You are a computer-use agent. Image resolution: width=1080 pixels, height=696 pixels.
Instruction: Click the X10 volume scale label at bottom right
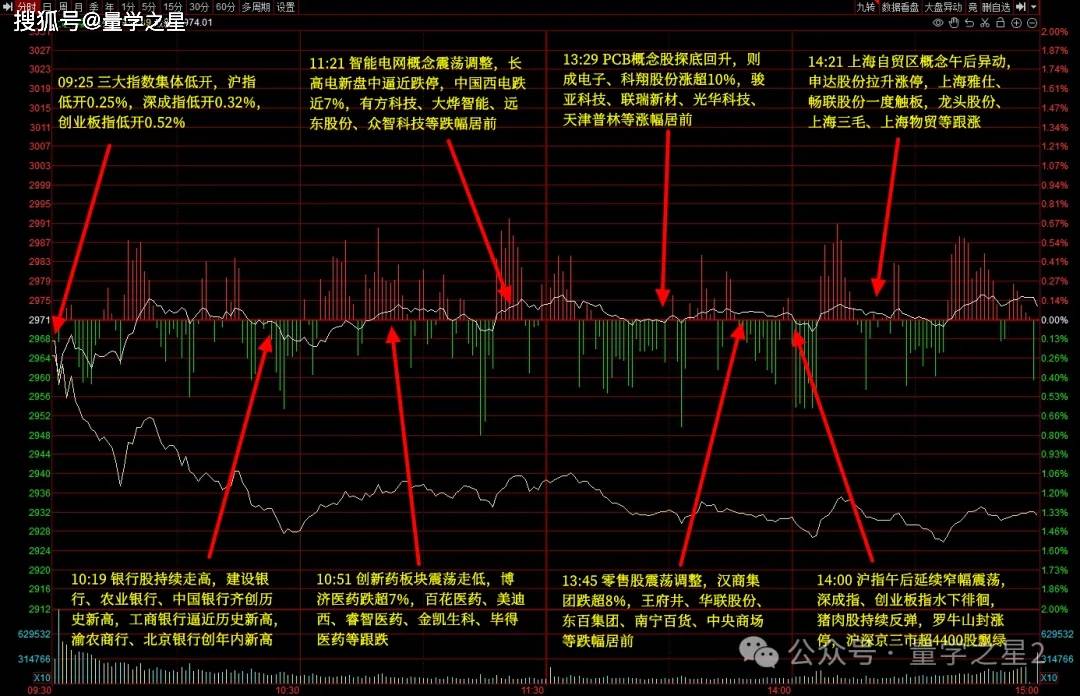(x=1048, y=678)
